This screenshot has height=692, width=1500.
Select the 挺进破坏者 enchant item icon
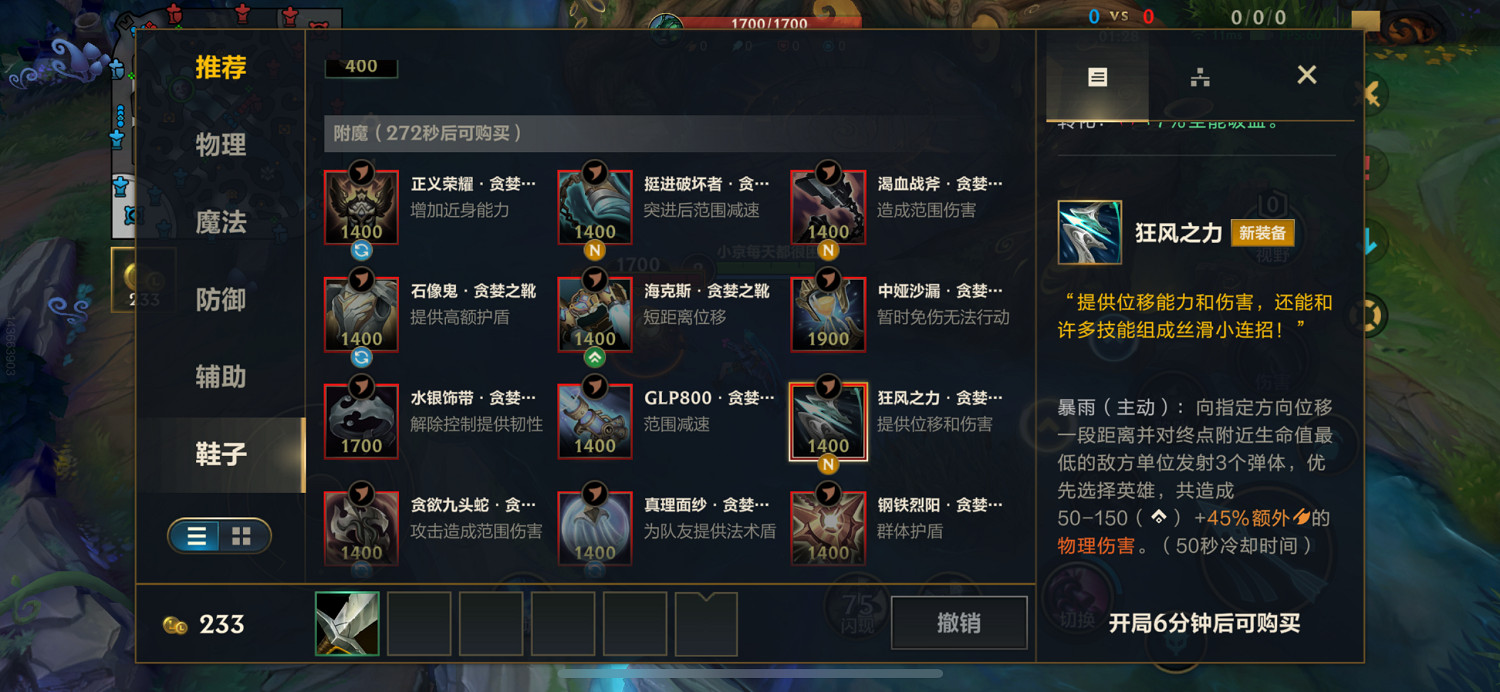pos(595,207)
